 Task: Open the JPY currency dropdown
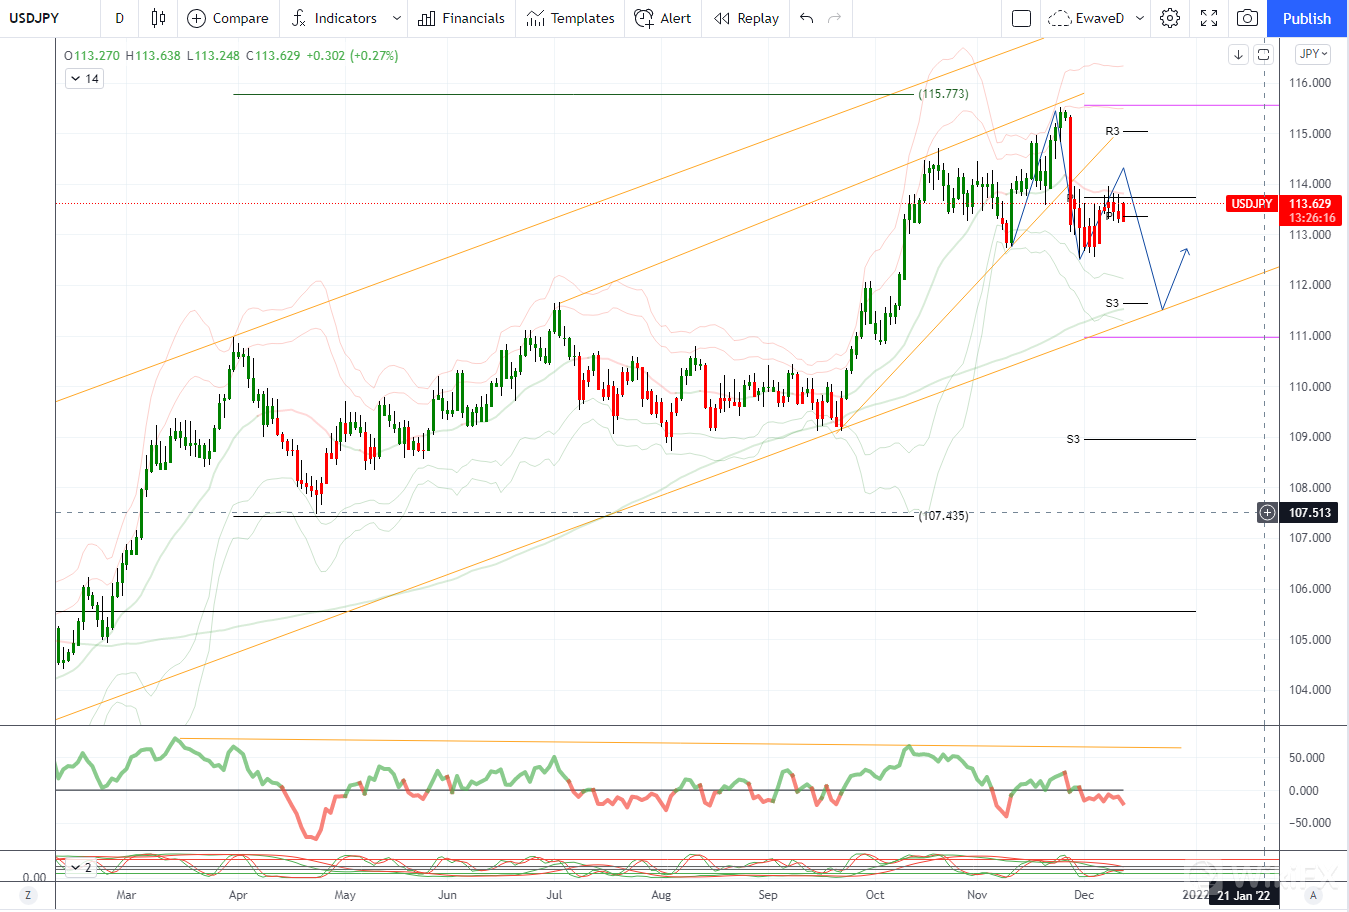[x=1313, y=54]
